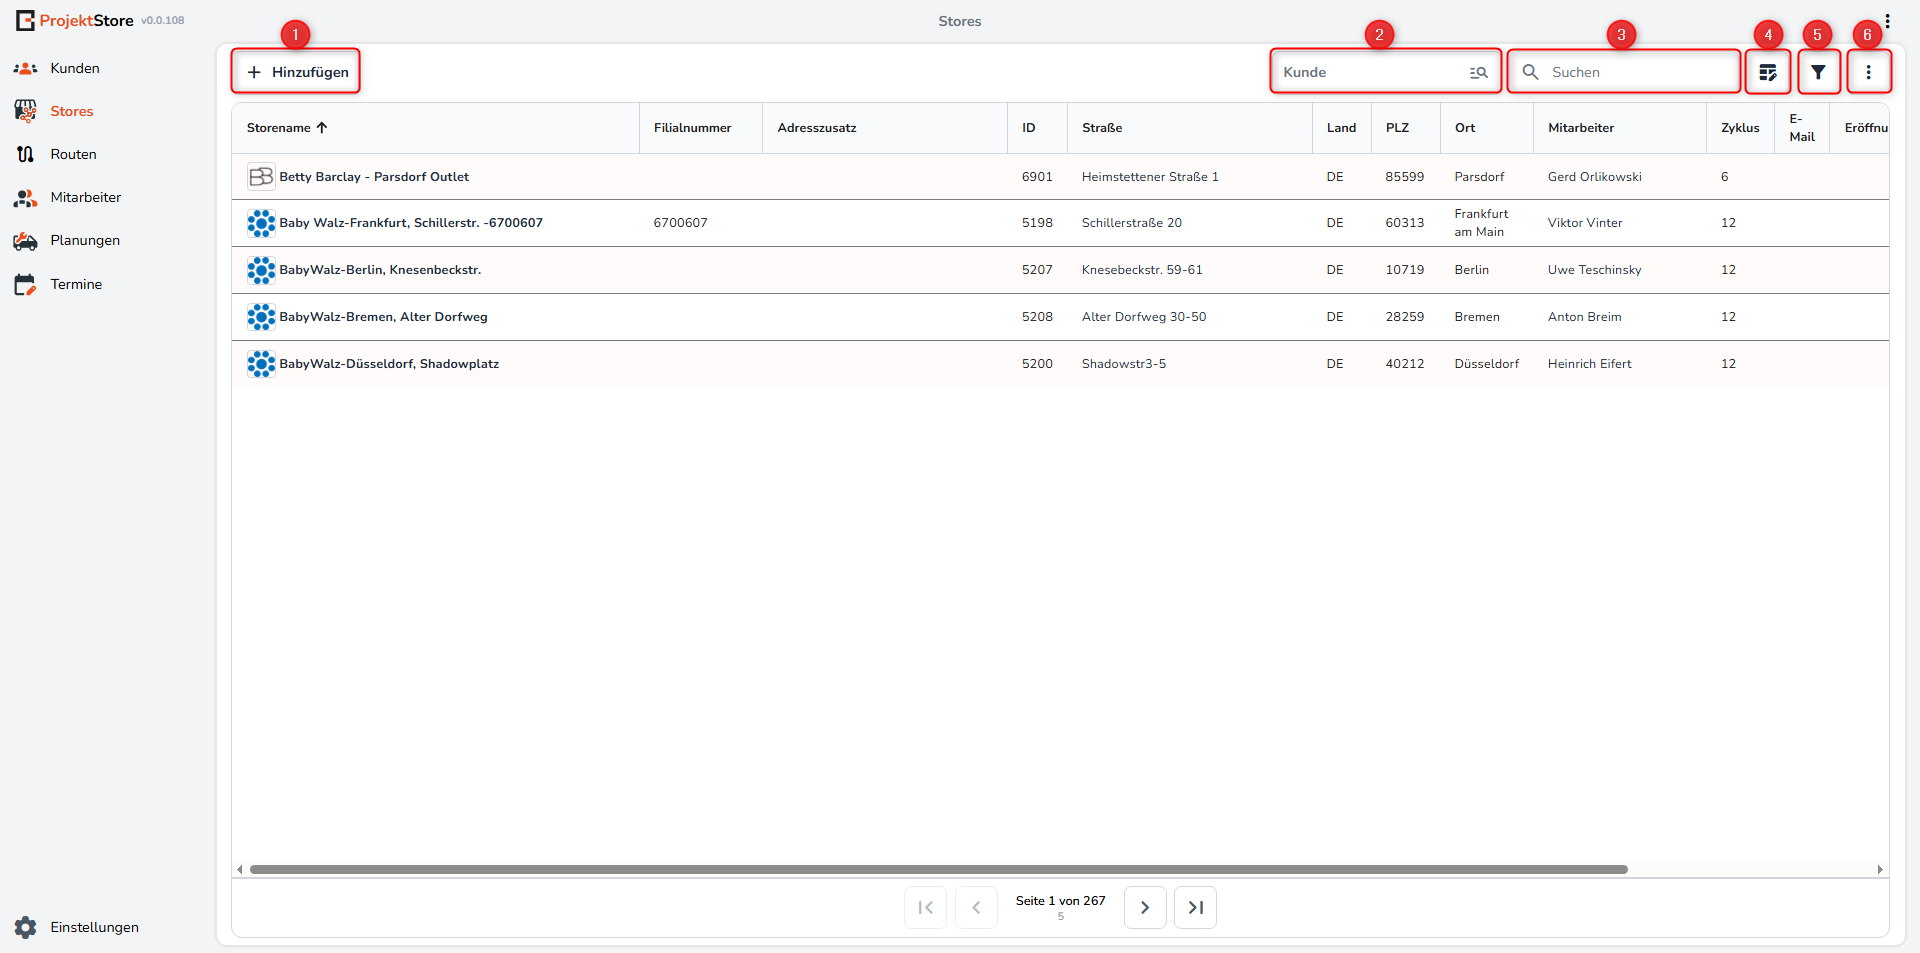Select 'BabyWalz-Bremen, Alter Dorfweg' store name
The width and height of the screenshot is (1920, 953).
click(384, 317)
